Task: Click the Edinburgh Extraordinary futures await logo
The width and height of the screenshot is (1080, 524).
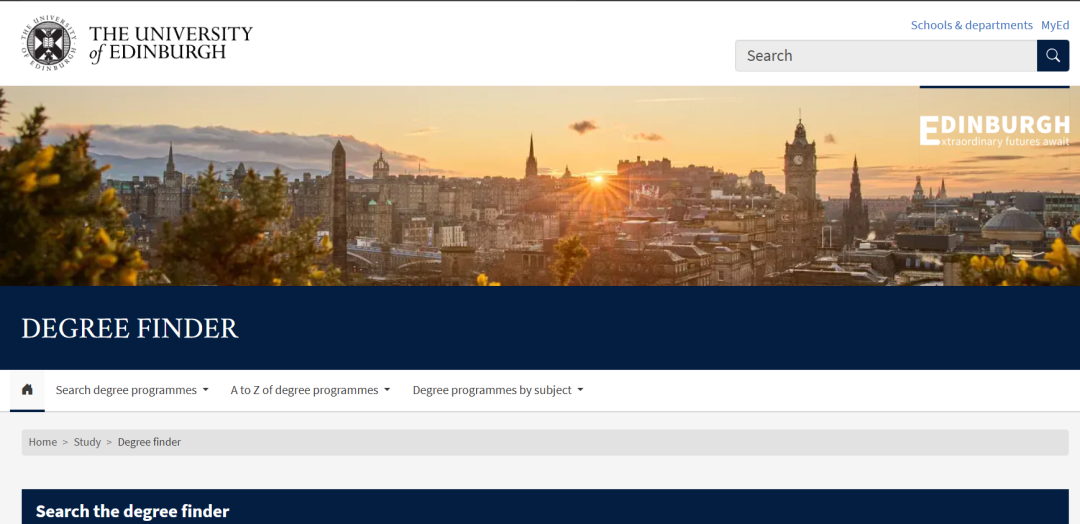Action: [x=995, y=131]
